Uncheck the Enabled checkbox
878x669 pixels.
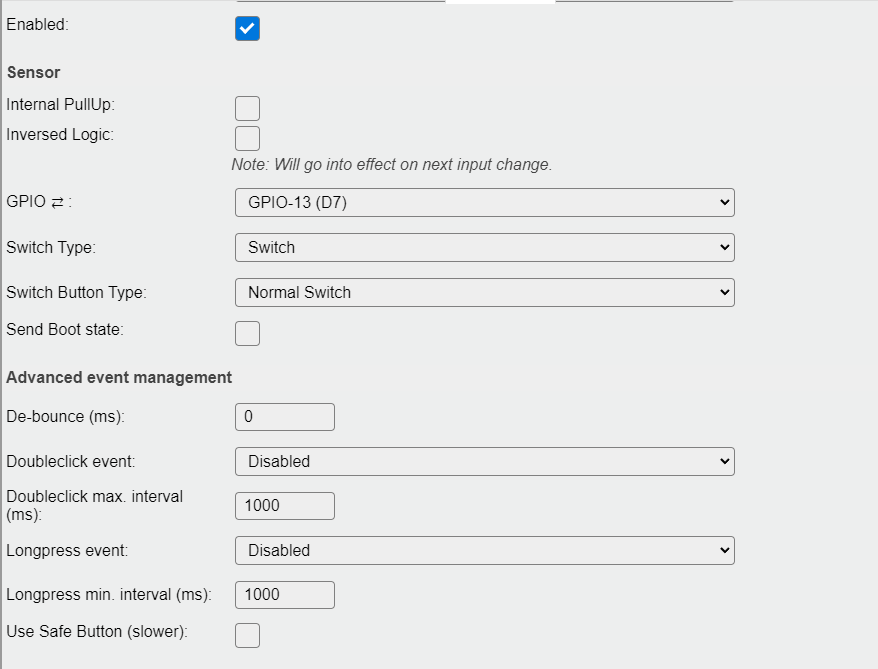point(247,29)
